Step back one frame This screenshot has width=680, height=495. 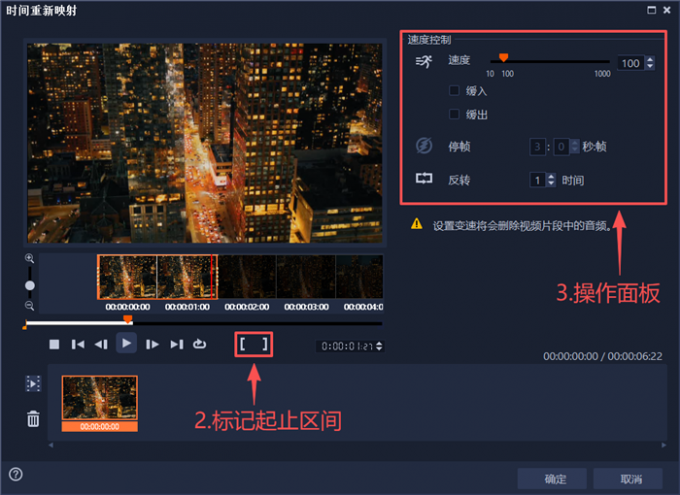click(101, 344)
